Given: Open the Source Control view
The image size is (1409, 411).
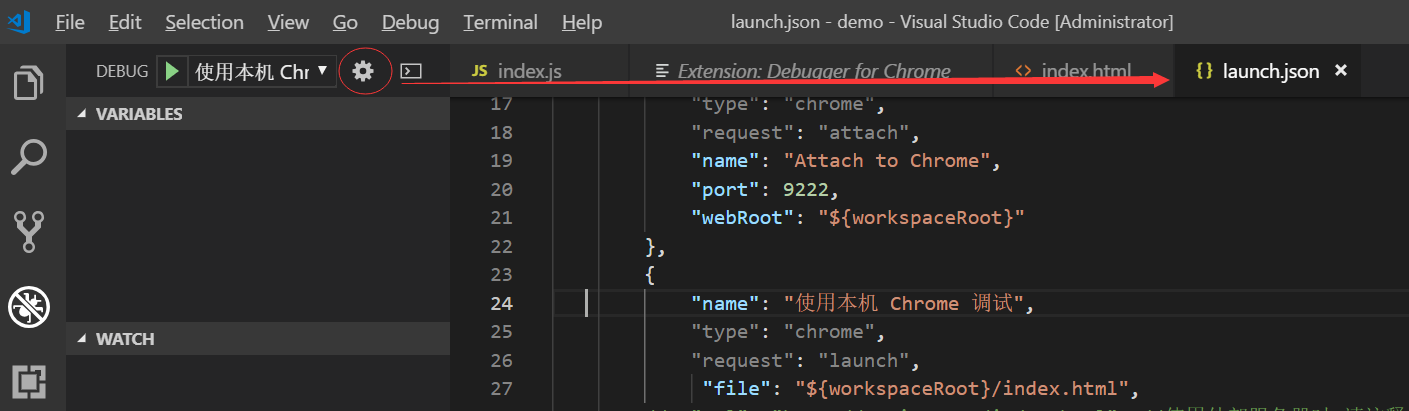Looking at the screenshot, I should pyautogui.click(x=30, y=231).
